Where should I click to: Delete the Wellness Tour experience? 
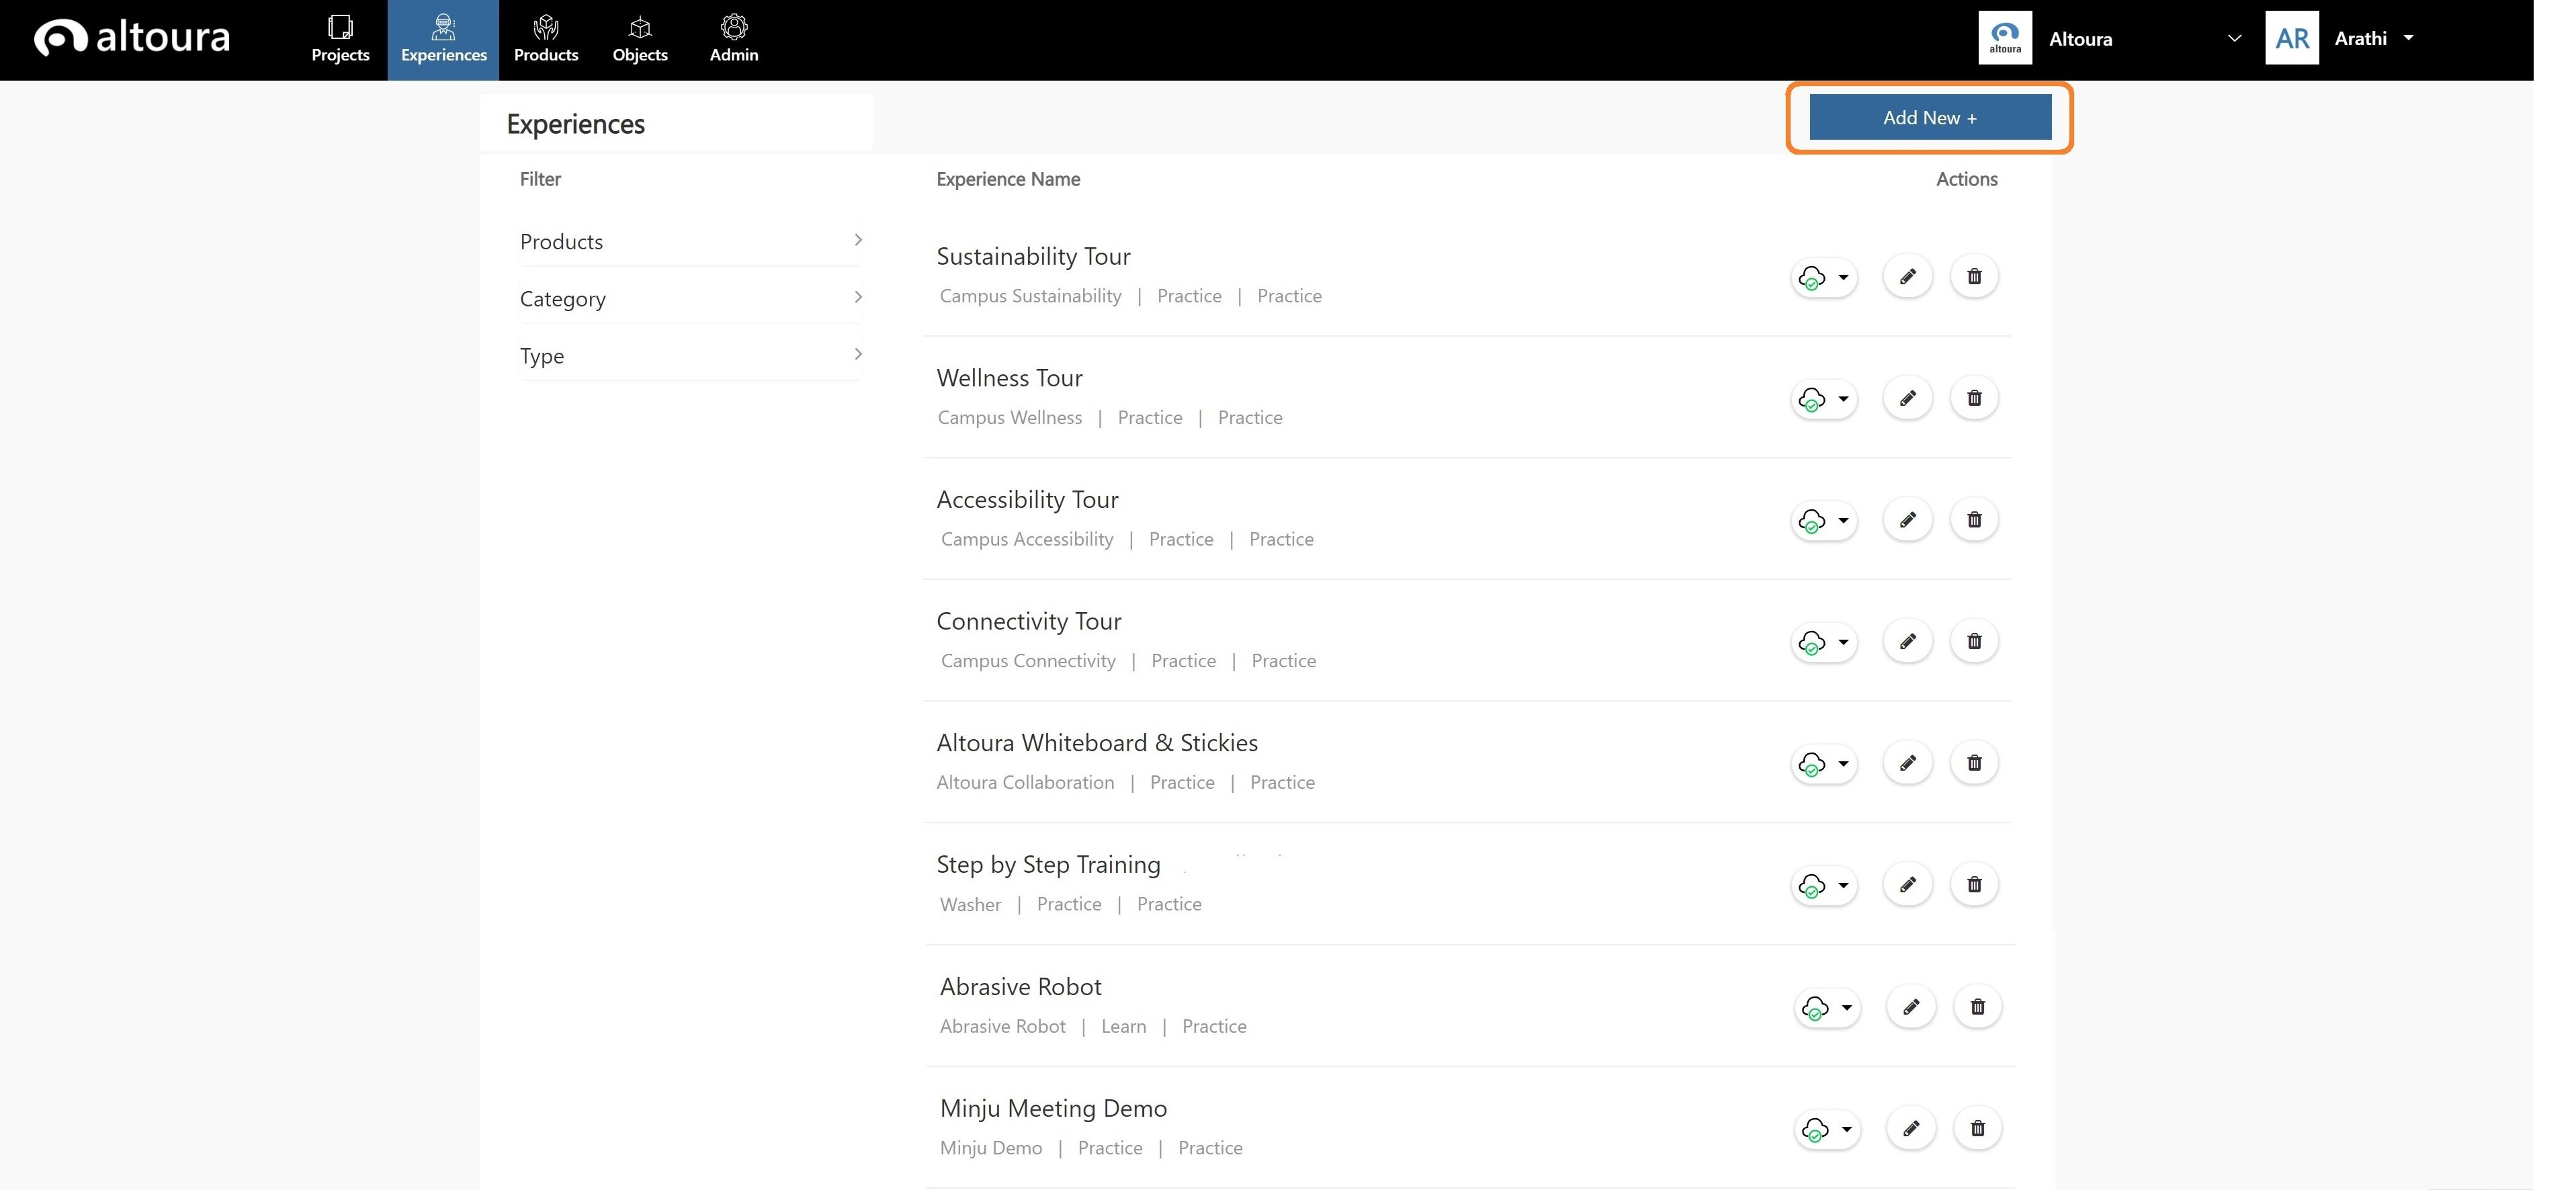tap(1974, 398)
